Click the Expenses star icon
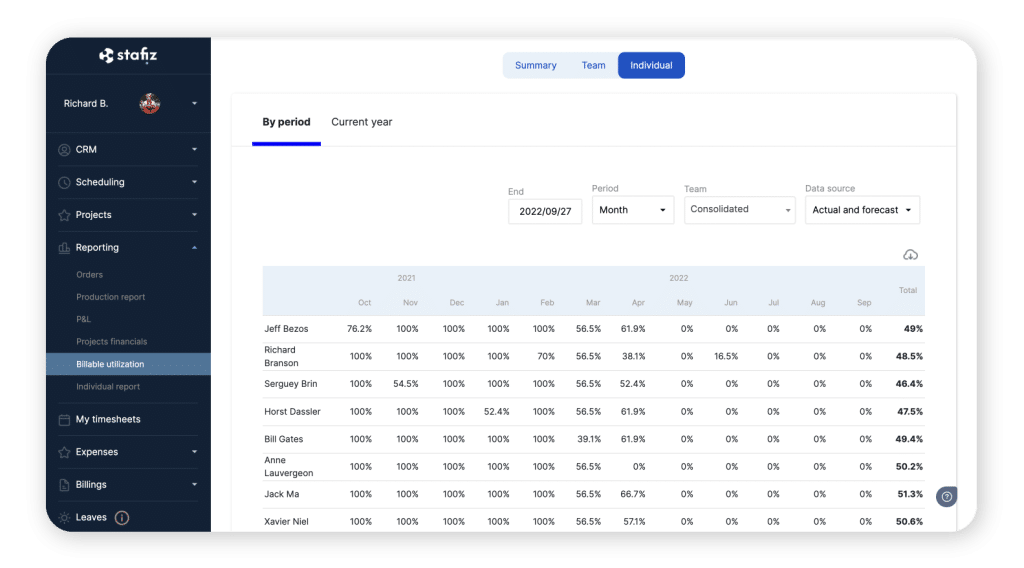This screenshot has height=568, width=1024. click(x=64, y=452)
